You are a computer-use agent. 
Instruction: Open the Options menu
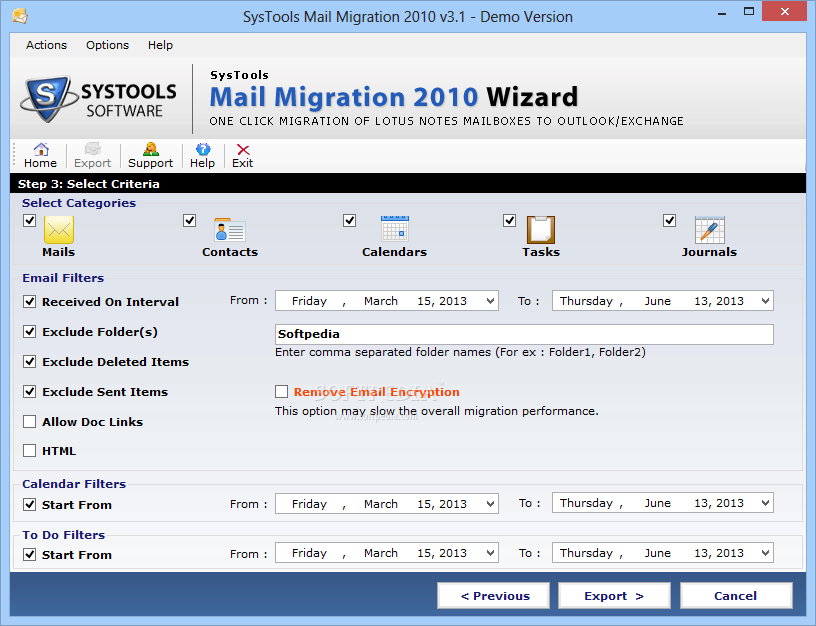[x=107, y=45]
